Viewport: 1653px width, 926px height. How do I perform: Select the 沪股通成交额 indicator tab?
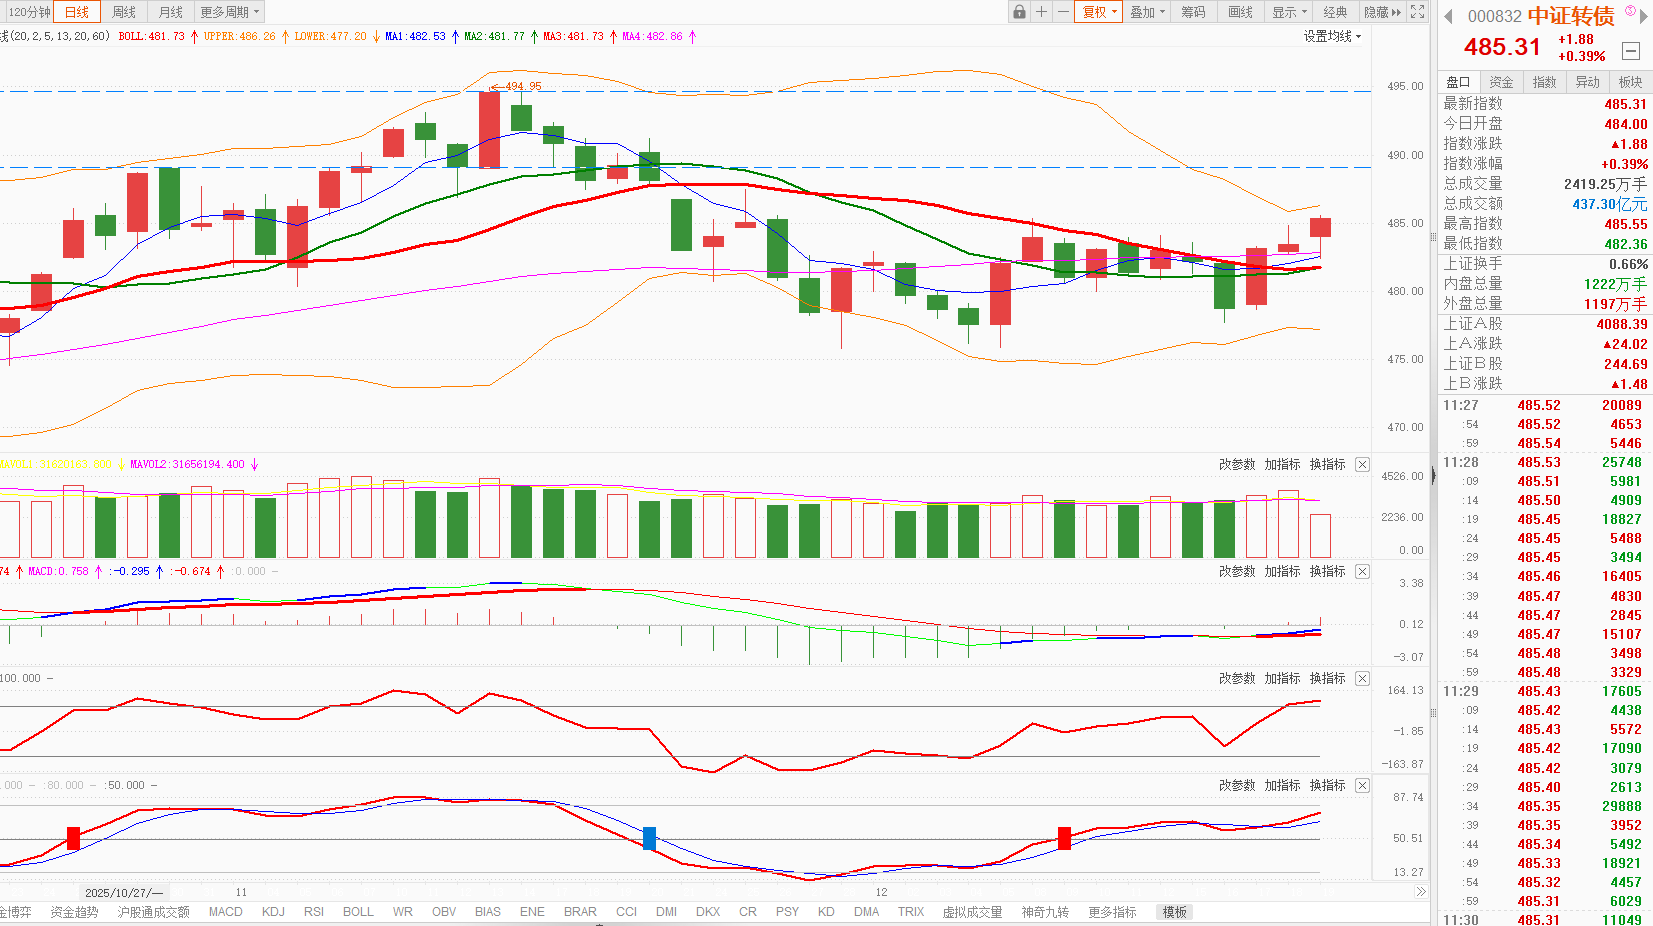point(153,912)
